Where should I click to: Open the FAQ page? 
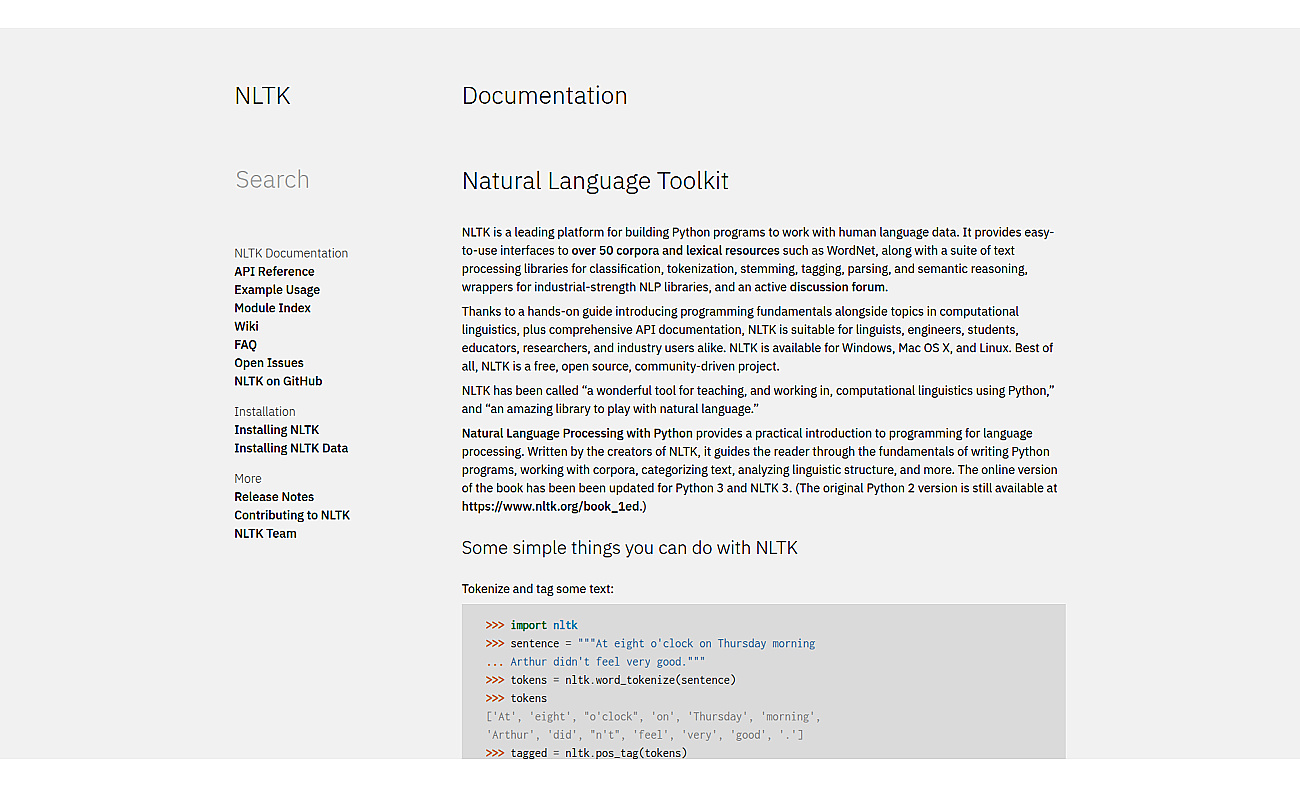pyautogui.click(x=245, y=345)
